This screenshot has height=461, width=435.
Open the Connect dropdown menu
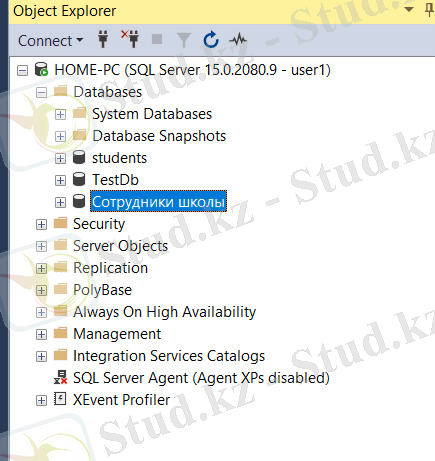(51, 41)
